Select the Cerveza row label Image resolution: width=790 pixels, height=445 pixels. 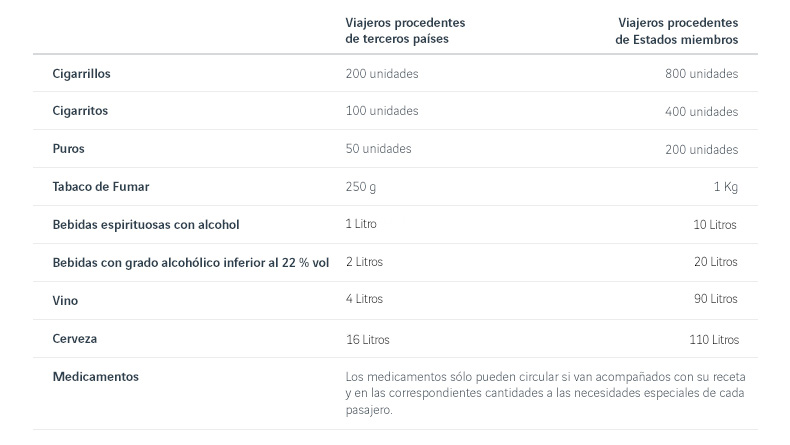[74, 340]
